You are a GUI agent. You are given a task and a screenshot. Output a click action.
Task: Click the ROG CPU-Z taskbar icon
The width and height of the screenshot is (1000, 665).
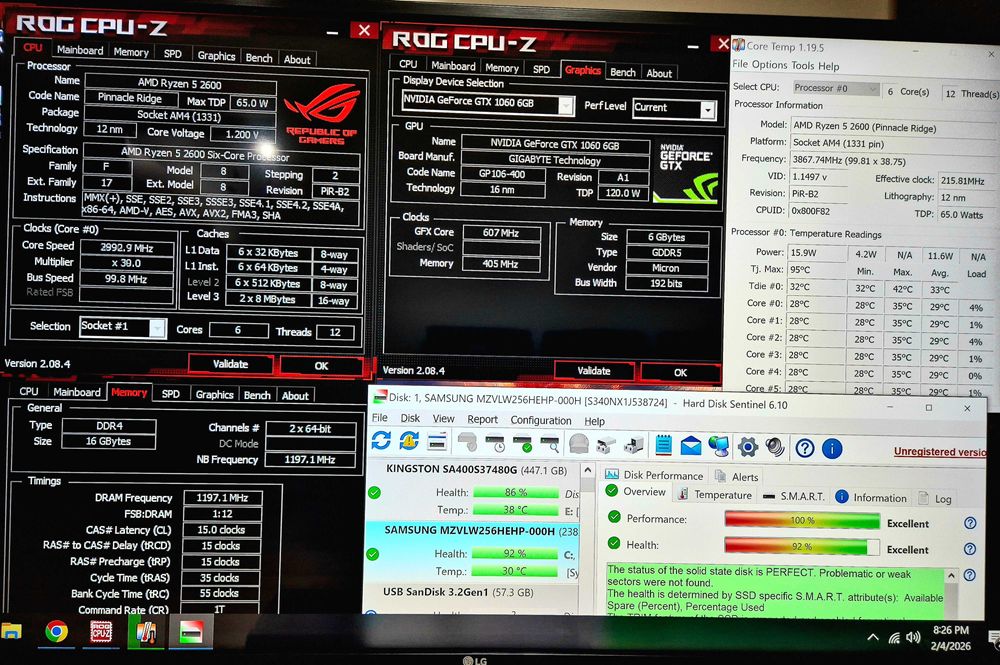pos(101,632)
